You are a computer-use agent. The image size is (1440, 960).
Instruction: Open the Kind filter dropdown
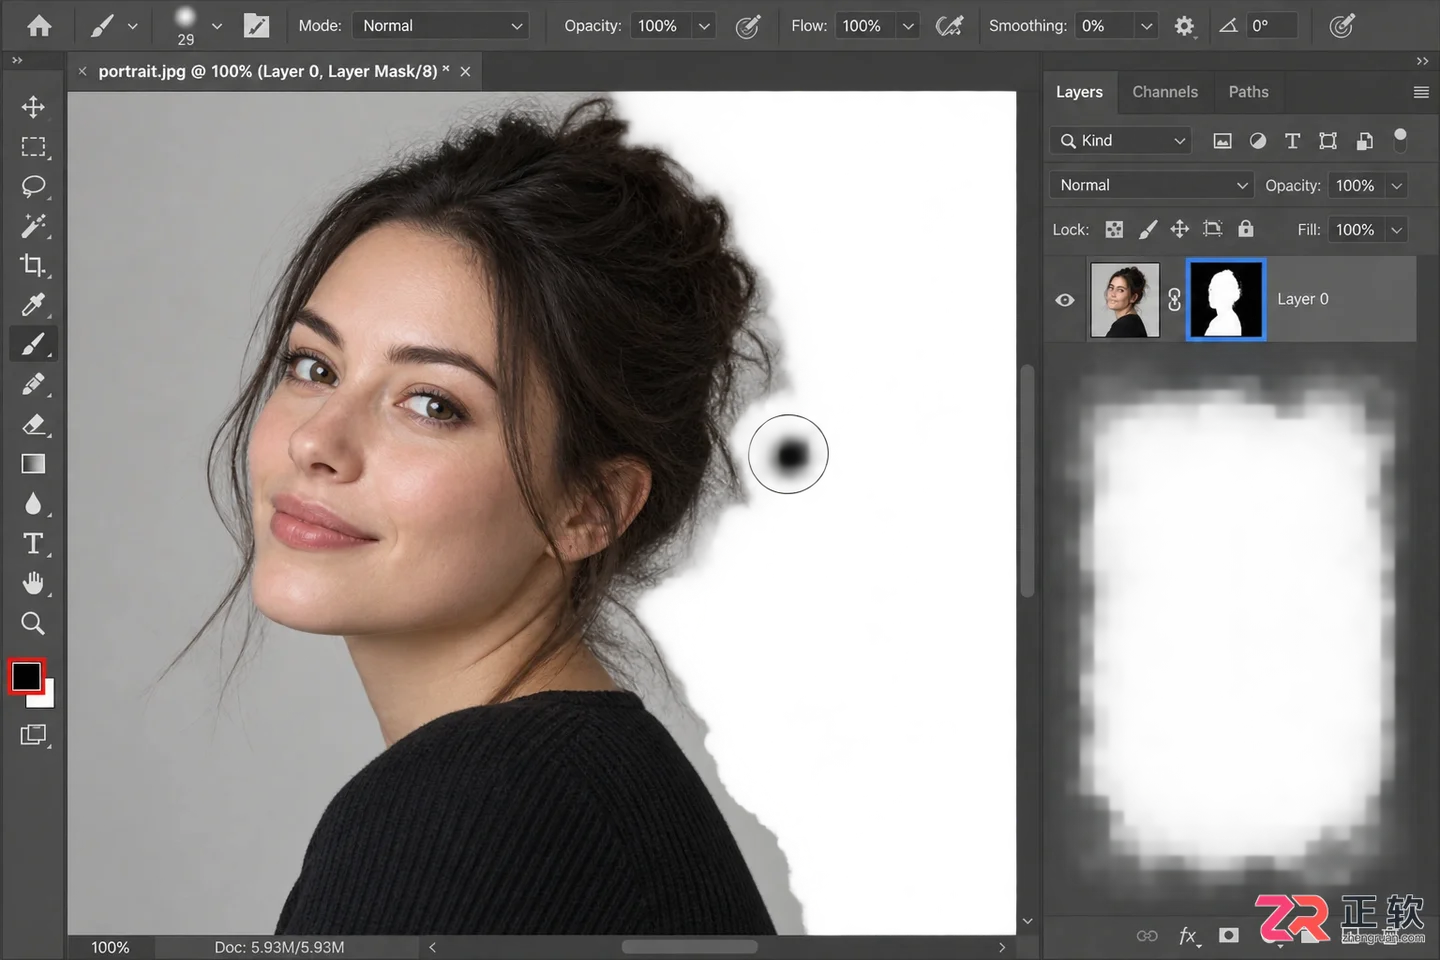[x=1120, y=141]
